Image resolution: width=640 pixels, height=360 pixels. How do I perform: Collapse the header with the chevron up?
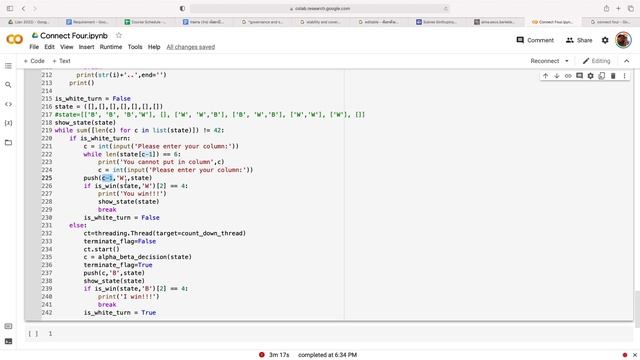(627, 61)
